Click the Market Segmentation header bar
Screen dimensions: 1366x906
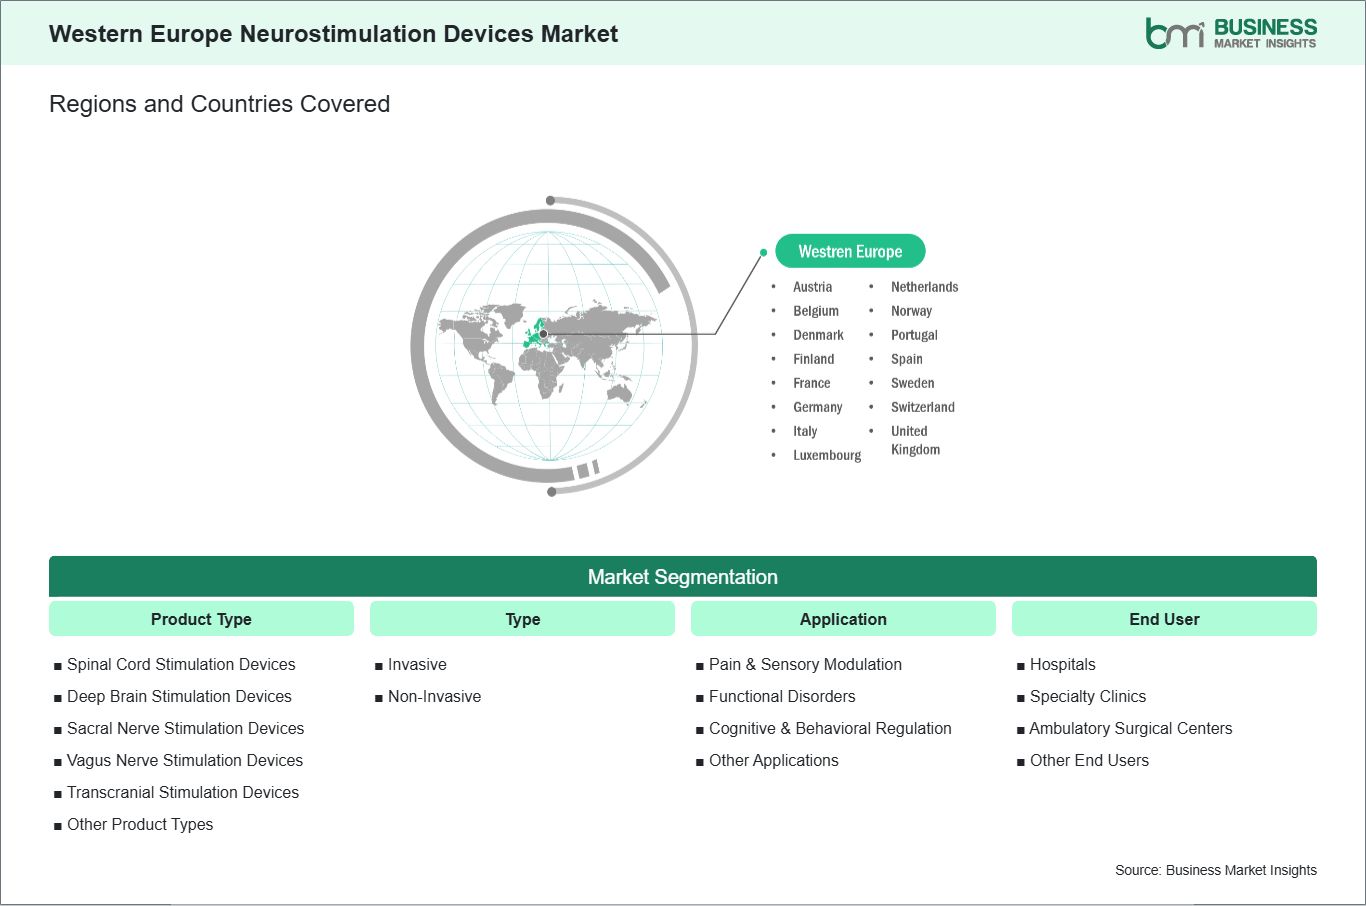[683, 577]
